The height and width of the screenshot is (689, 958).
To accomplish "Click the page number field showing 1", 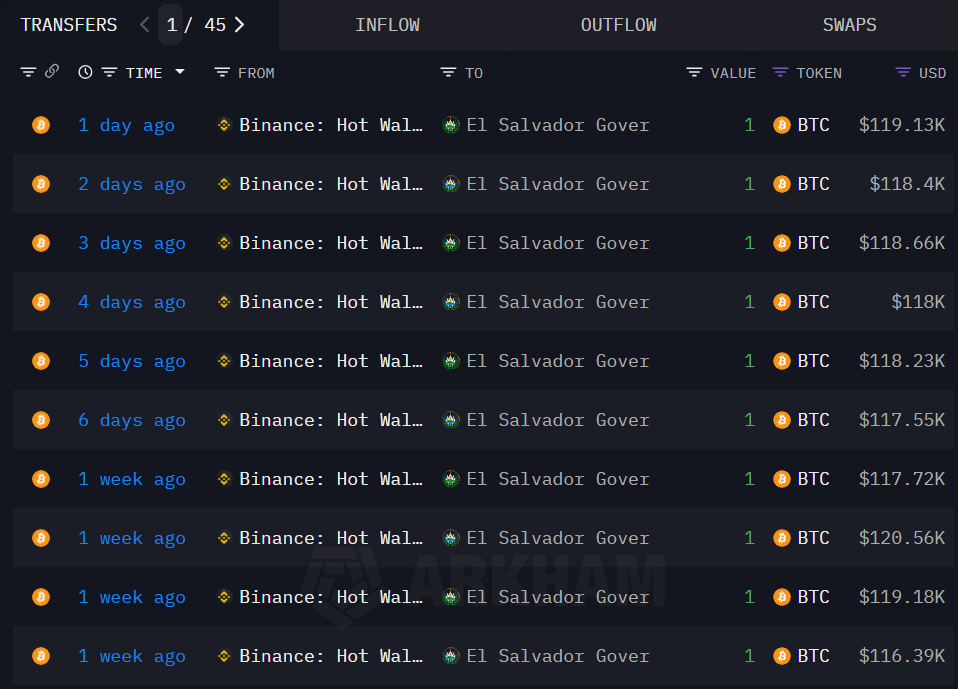I will click(171, 25).
